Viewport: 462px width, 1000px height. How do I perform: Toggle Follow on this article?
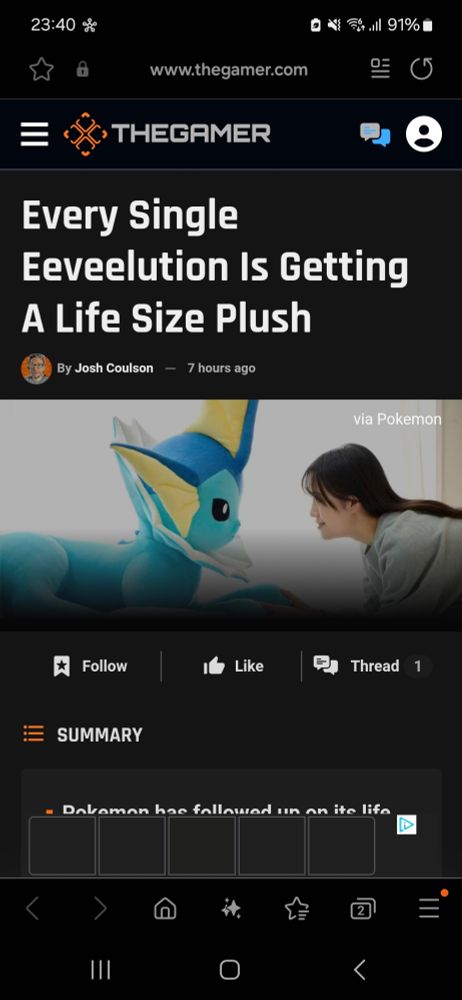pos(90,666)
